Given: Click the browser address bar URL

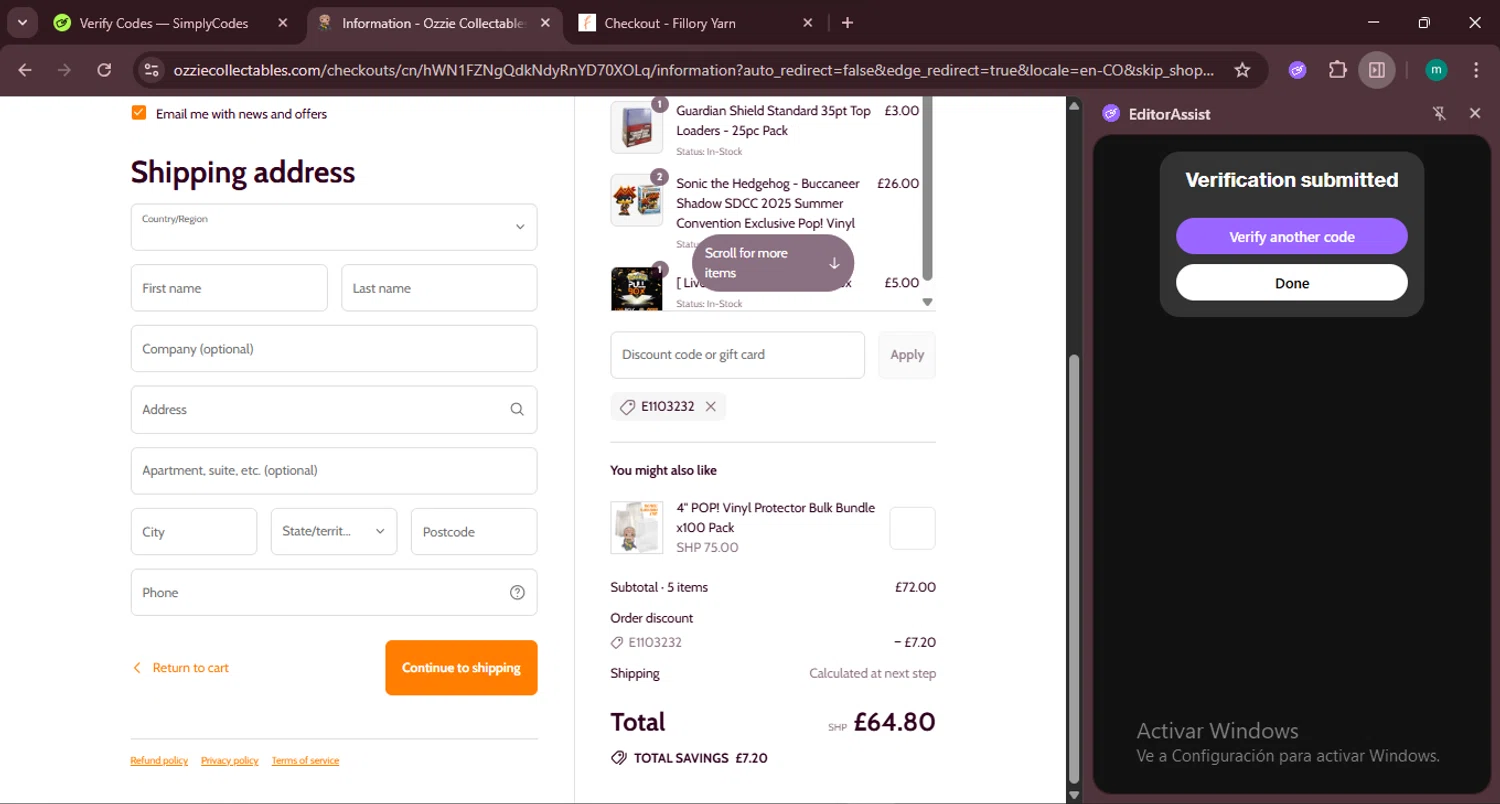Looking at the screenshot, I should tap(694, 70).
